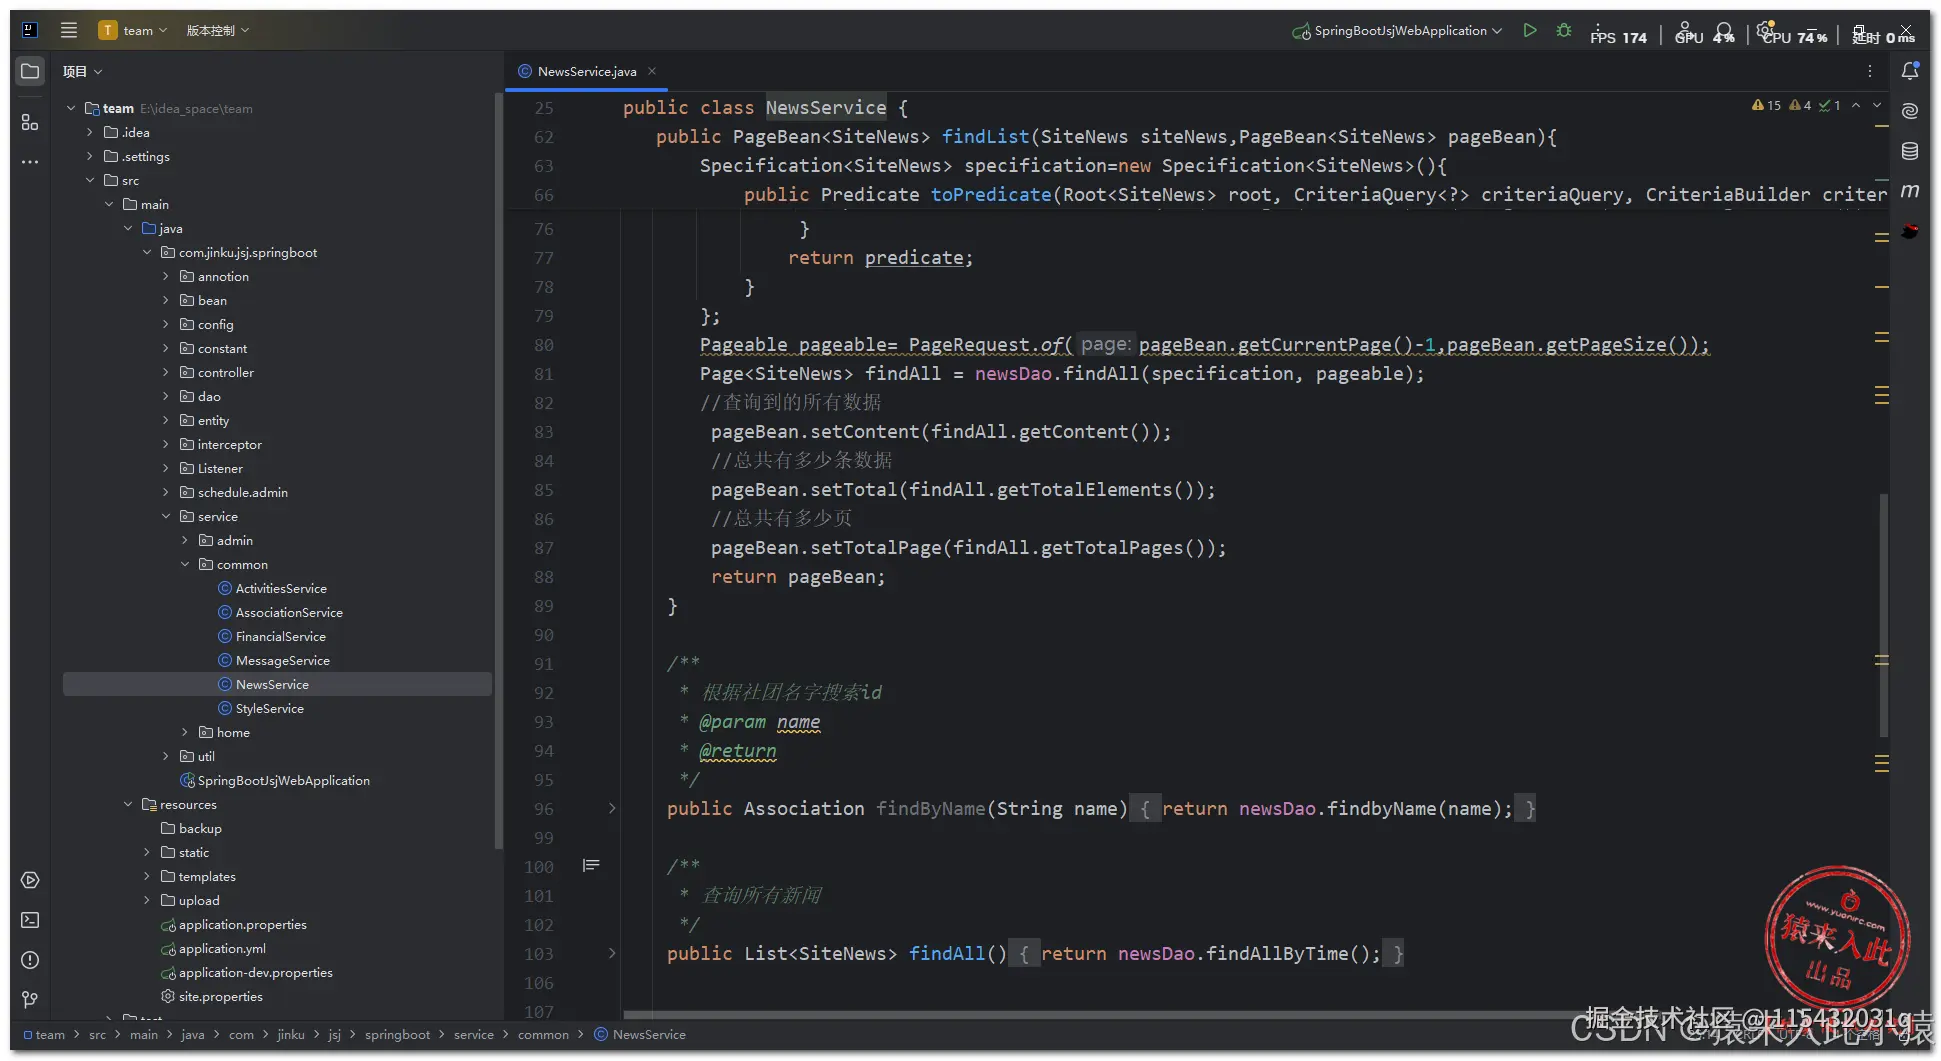The image size is (1941, 1061).
Task: Close the NewsService.java editor tab
Action: (x=652, y=71)
